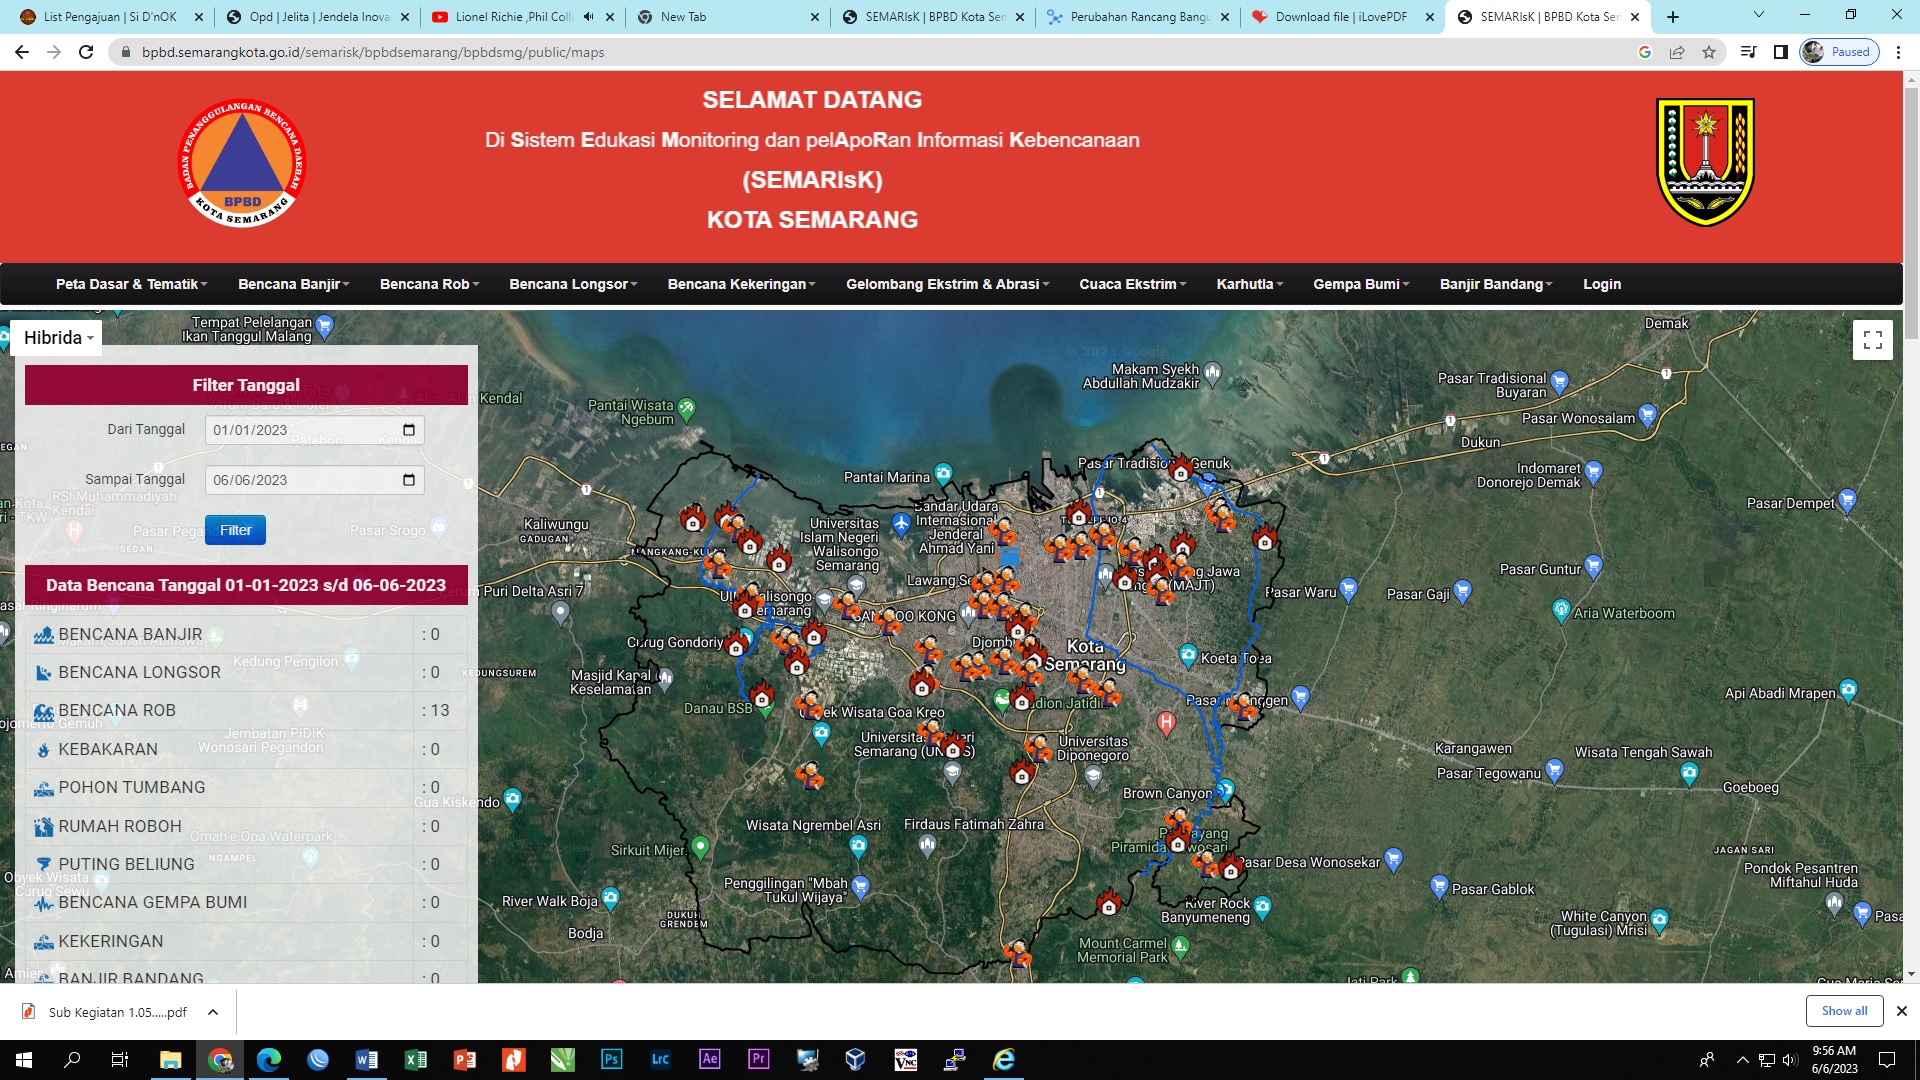This screenshot has width=1920, height=1080.
Task: Switch to the Download file iLovePDF tab
Action: click(x=1340, y=17)
